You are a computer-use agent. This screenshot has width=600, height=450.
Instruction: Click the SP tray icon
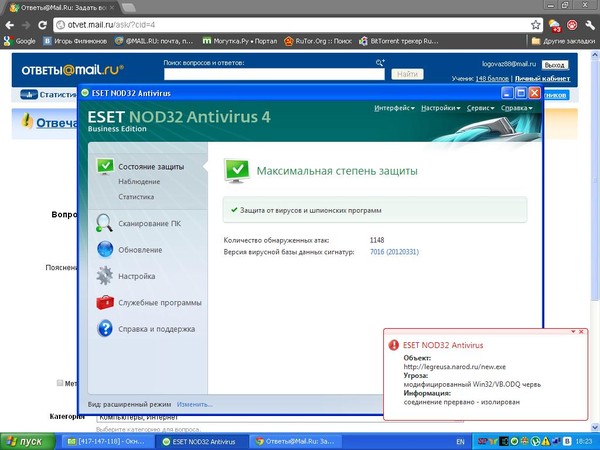482,442
